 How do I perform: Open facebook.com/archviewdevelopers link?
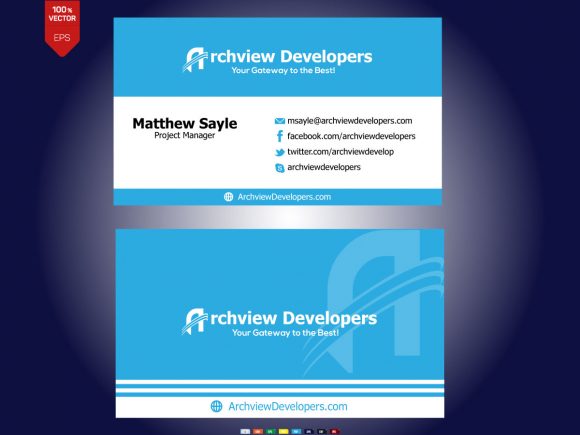351,136
